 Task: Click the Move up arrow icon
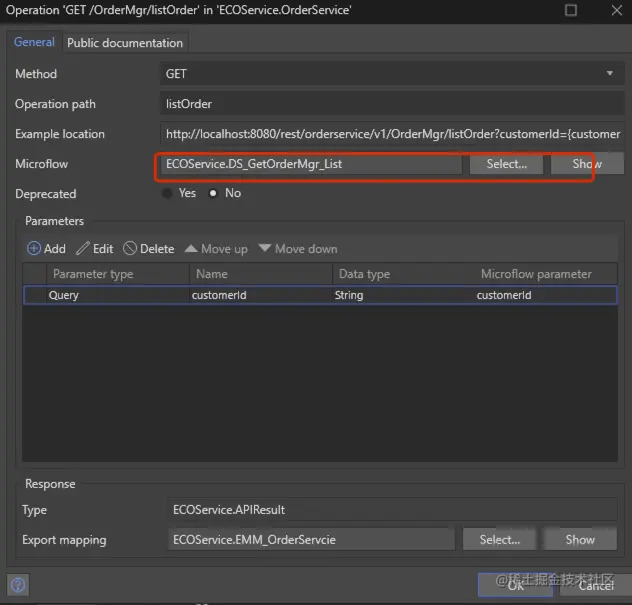[191, 248]
